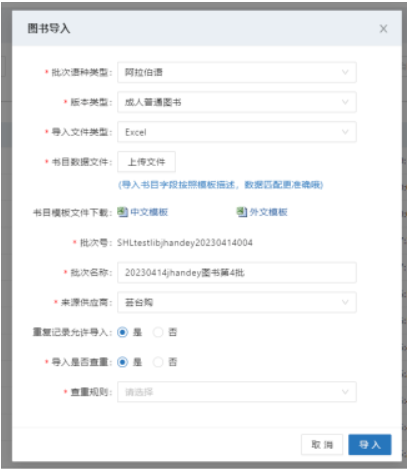Close the 图书导入 dialog with X

point(383,29)
